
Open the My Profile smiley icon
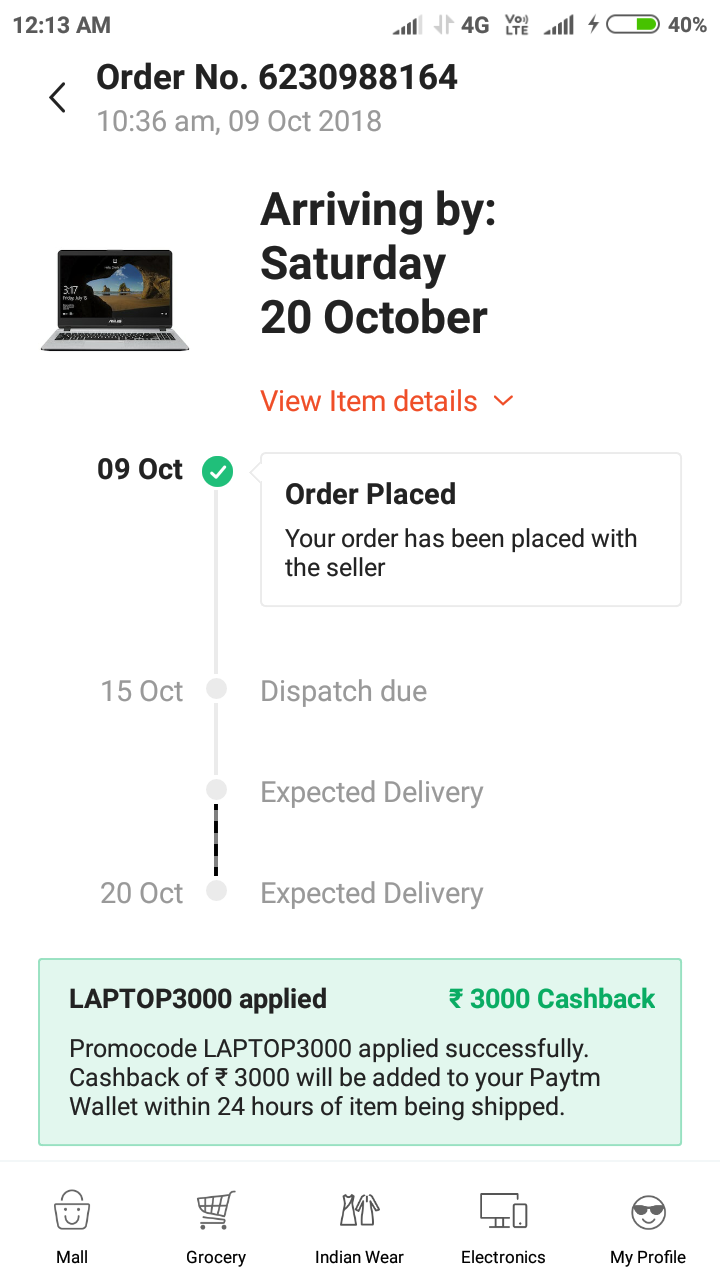648,1213
